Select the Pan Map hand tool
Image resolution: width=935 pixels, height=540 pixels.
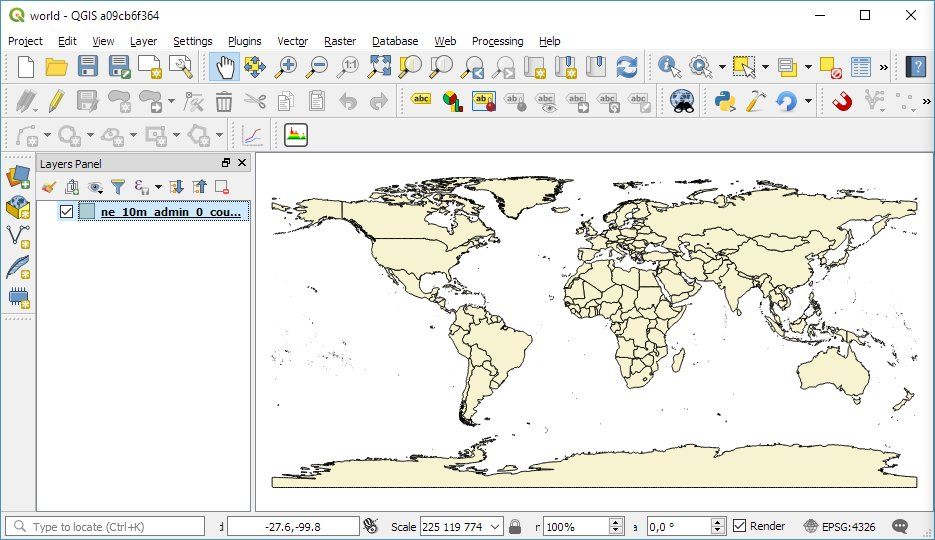[x=225, y=67]
